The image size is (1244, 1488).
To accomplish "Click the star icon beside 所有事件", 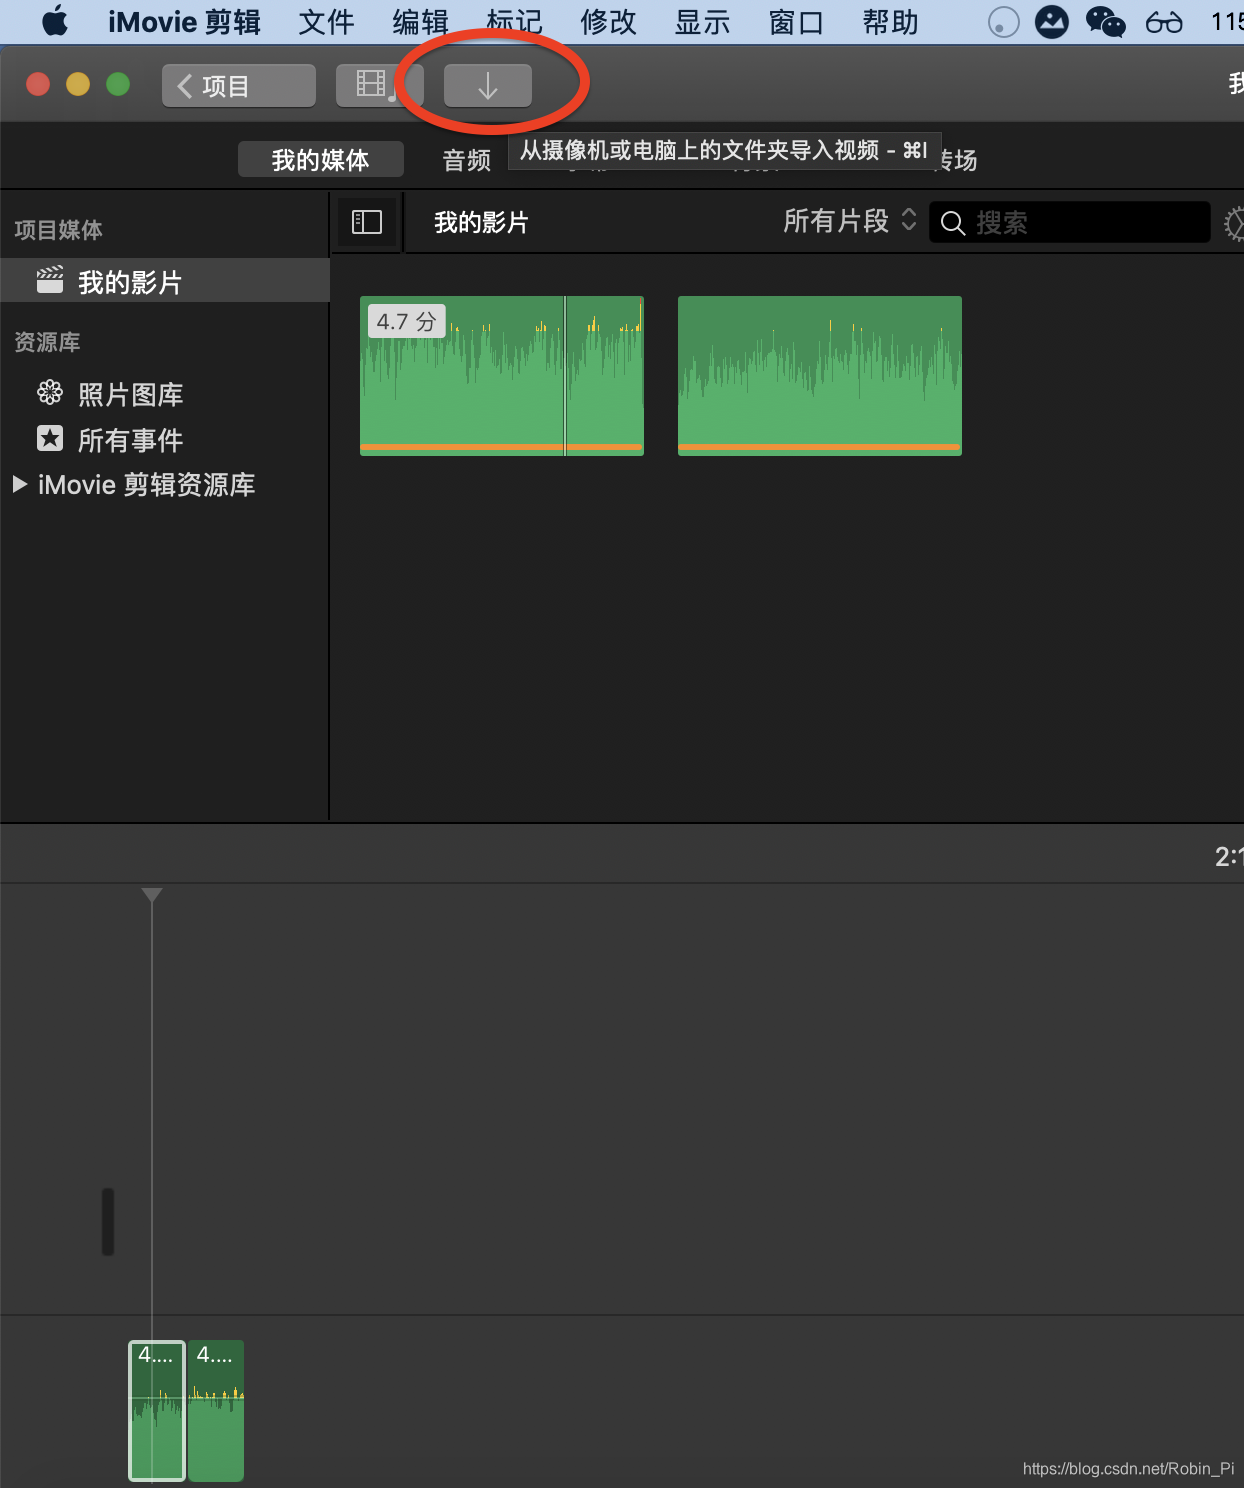I will [50, 438].
